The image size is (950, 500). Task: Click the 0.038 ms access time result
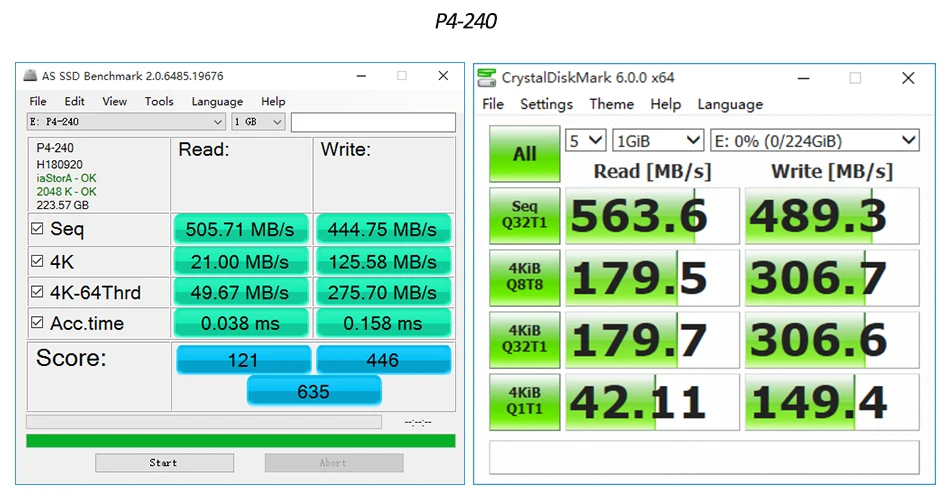pos(241,323)
